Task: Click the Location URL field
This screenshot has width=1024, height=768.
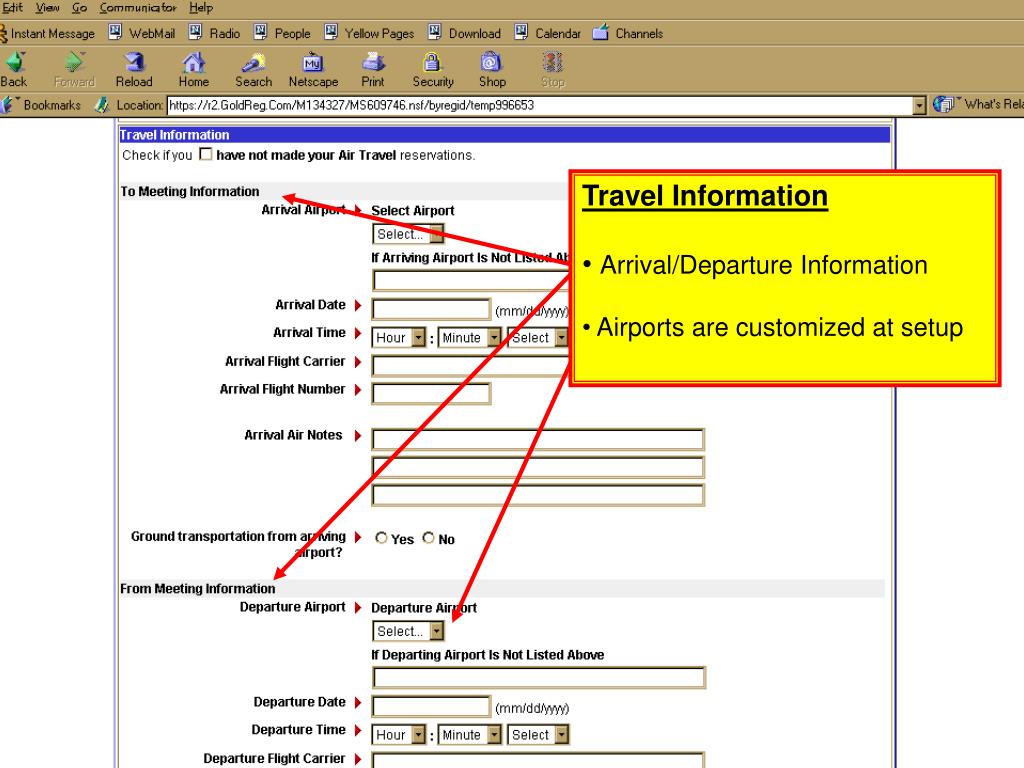Action: [540, 105]
